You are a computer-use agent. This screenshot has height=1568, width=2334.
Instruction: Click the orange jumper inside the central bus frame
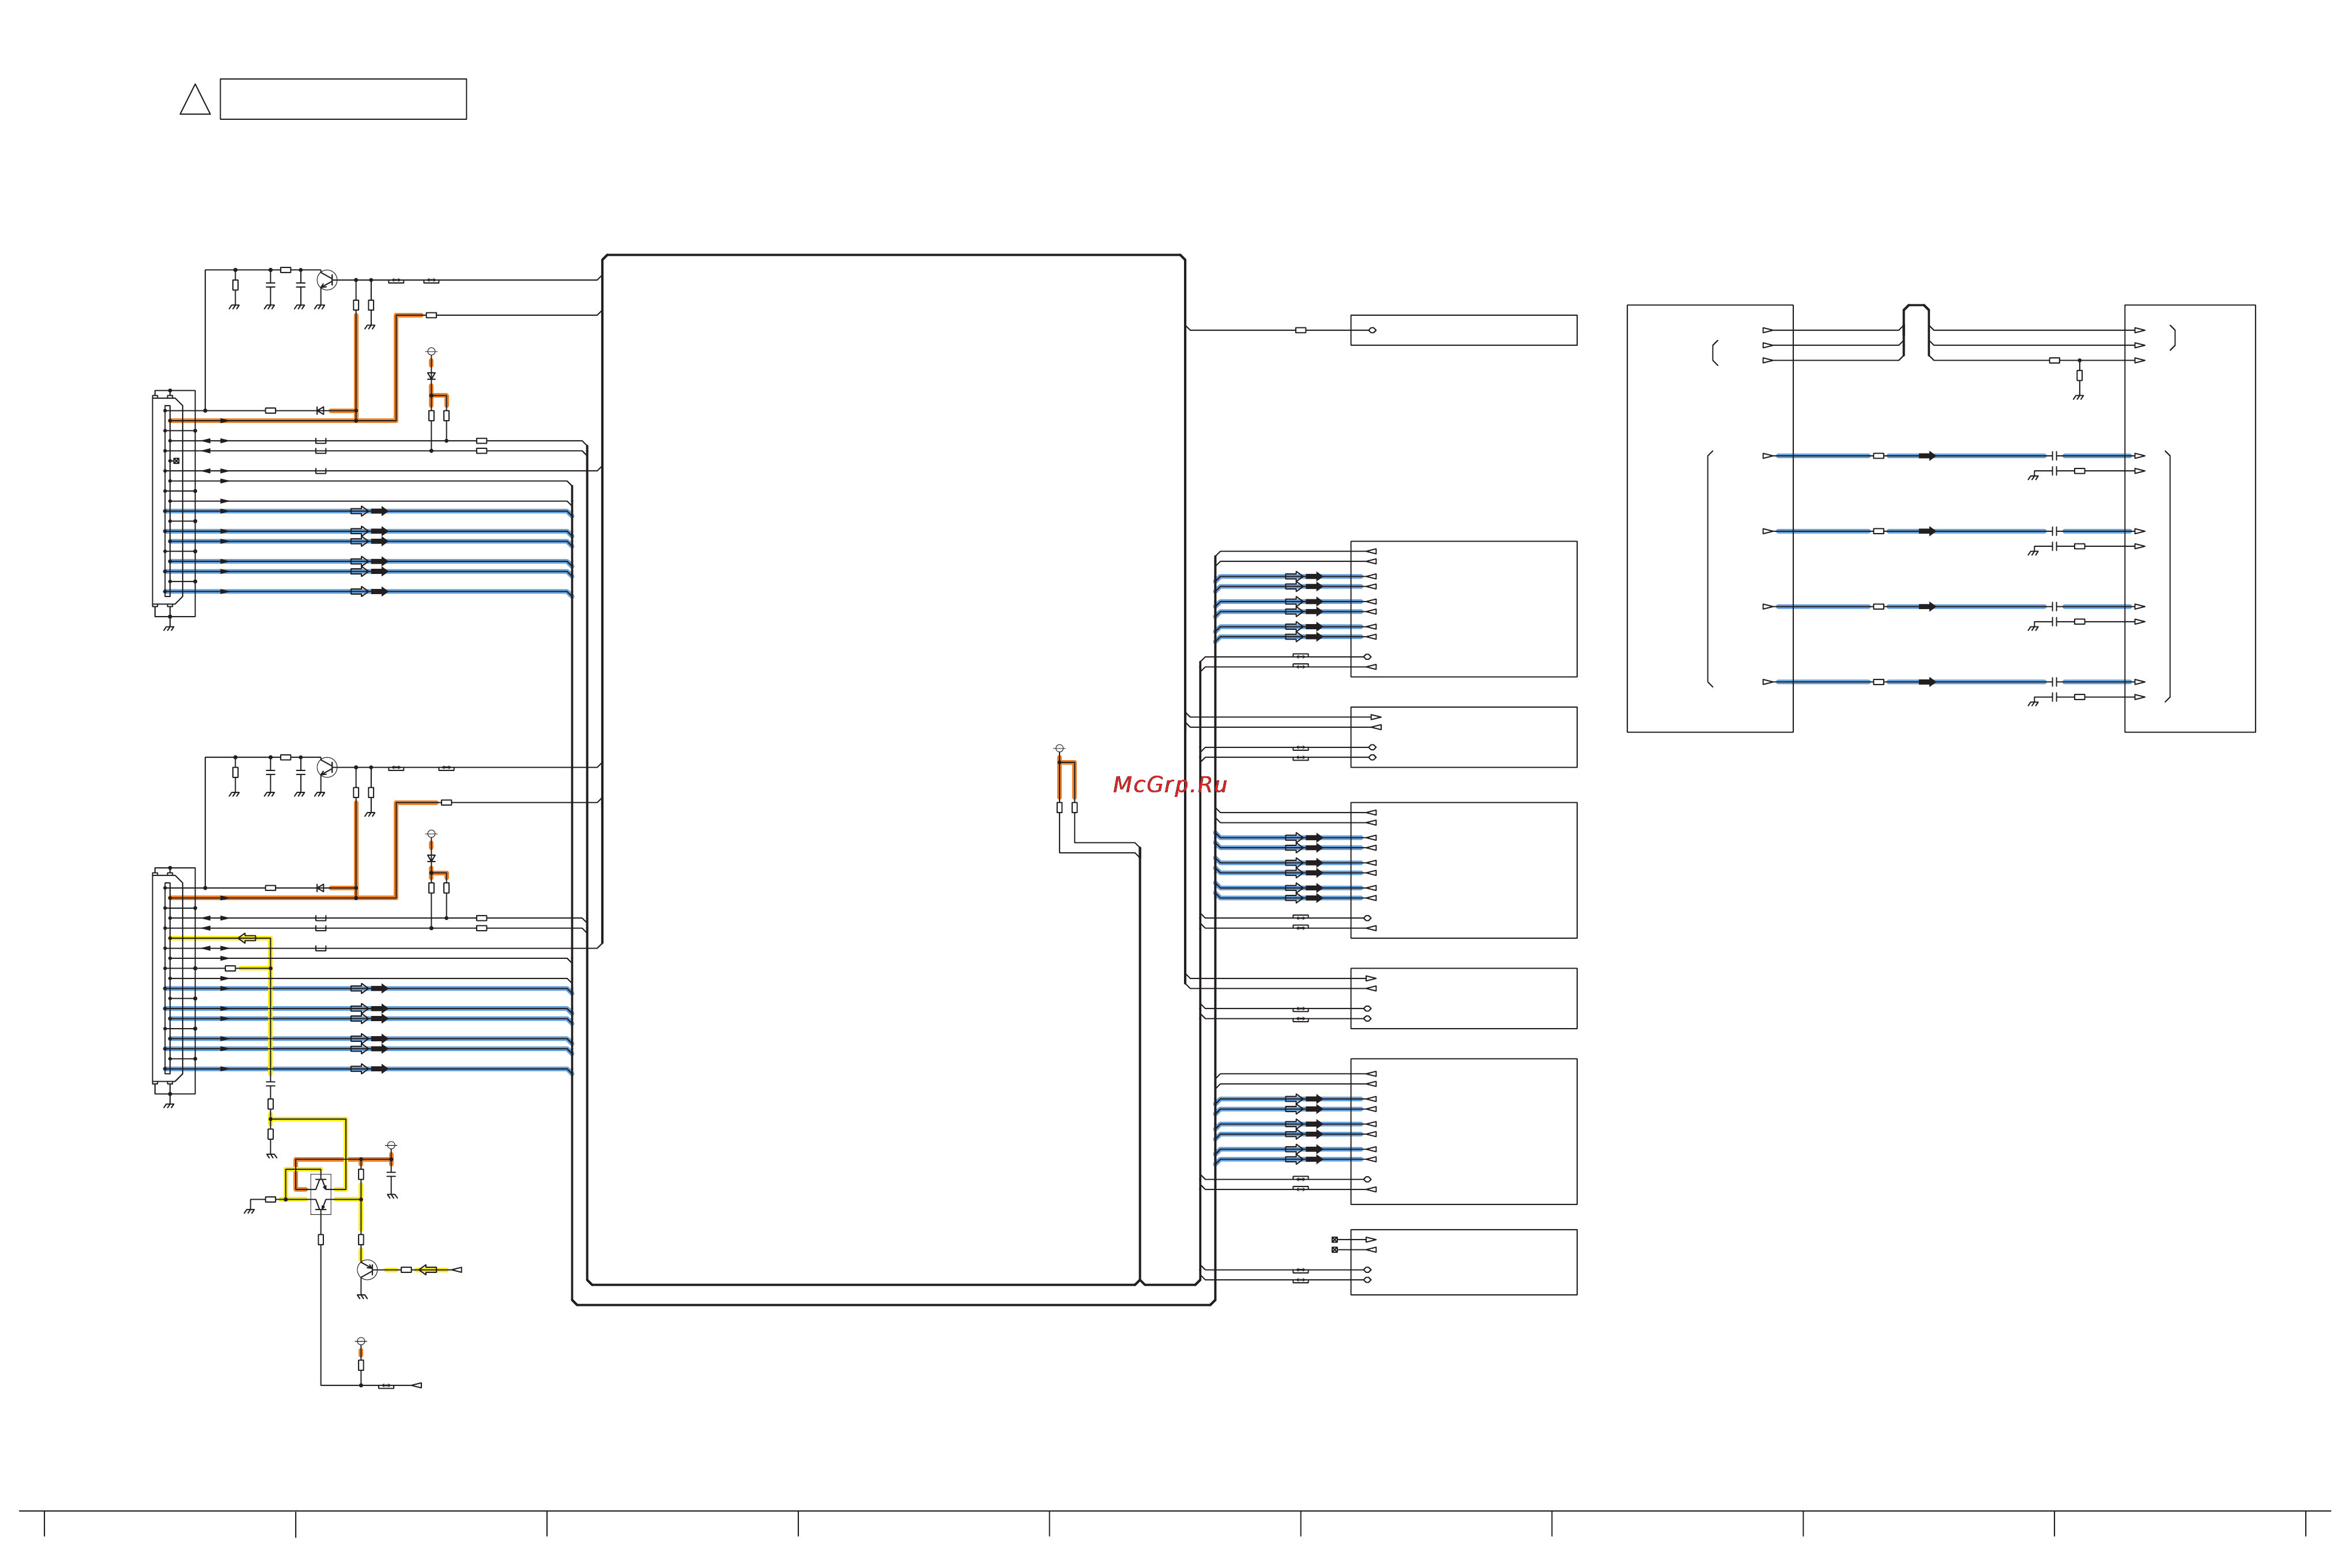coord(1067,780)
